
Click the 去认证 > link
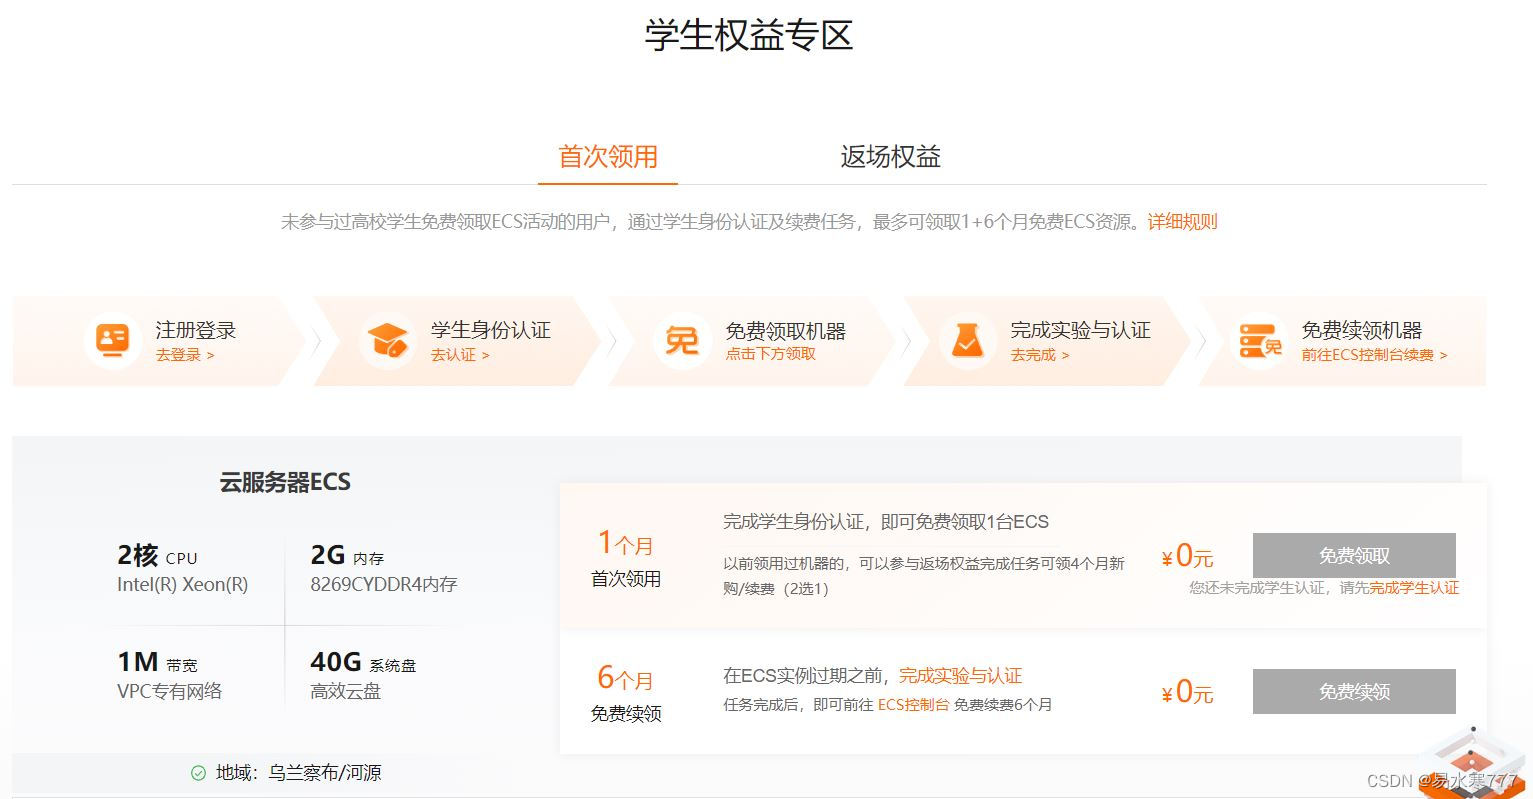click(x=460, y=355)
